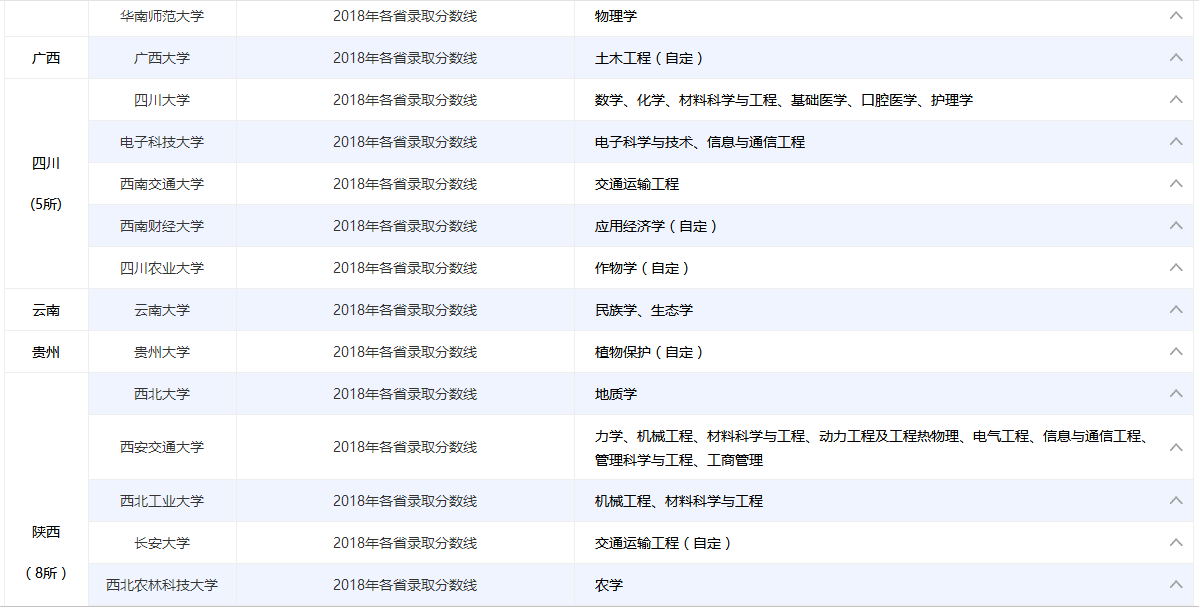Click the 西北大学 university name
Screen dimensions: 1199x610
point(162,394)
